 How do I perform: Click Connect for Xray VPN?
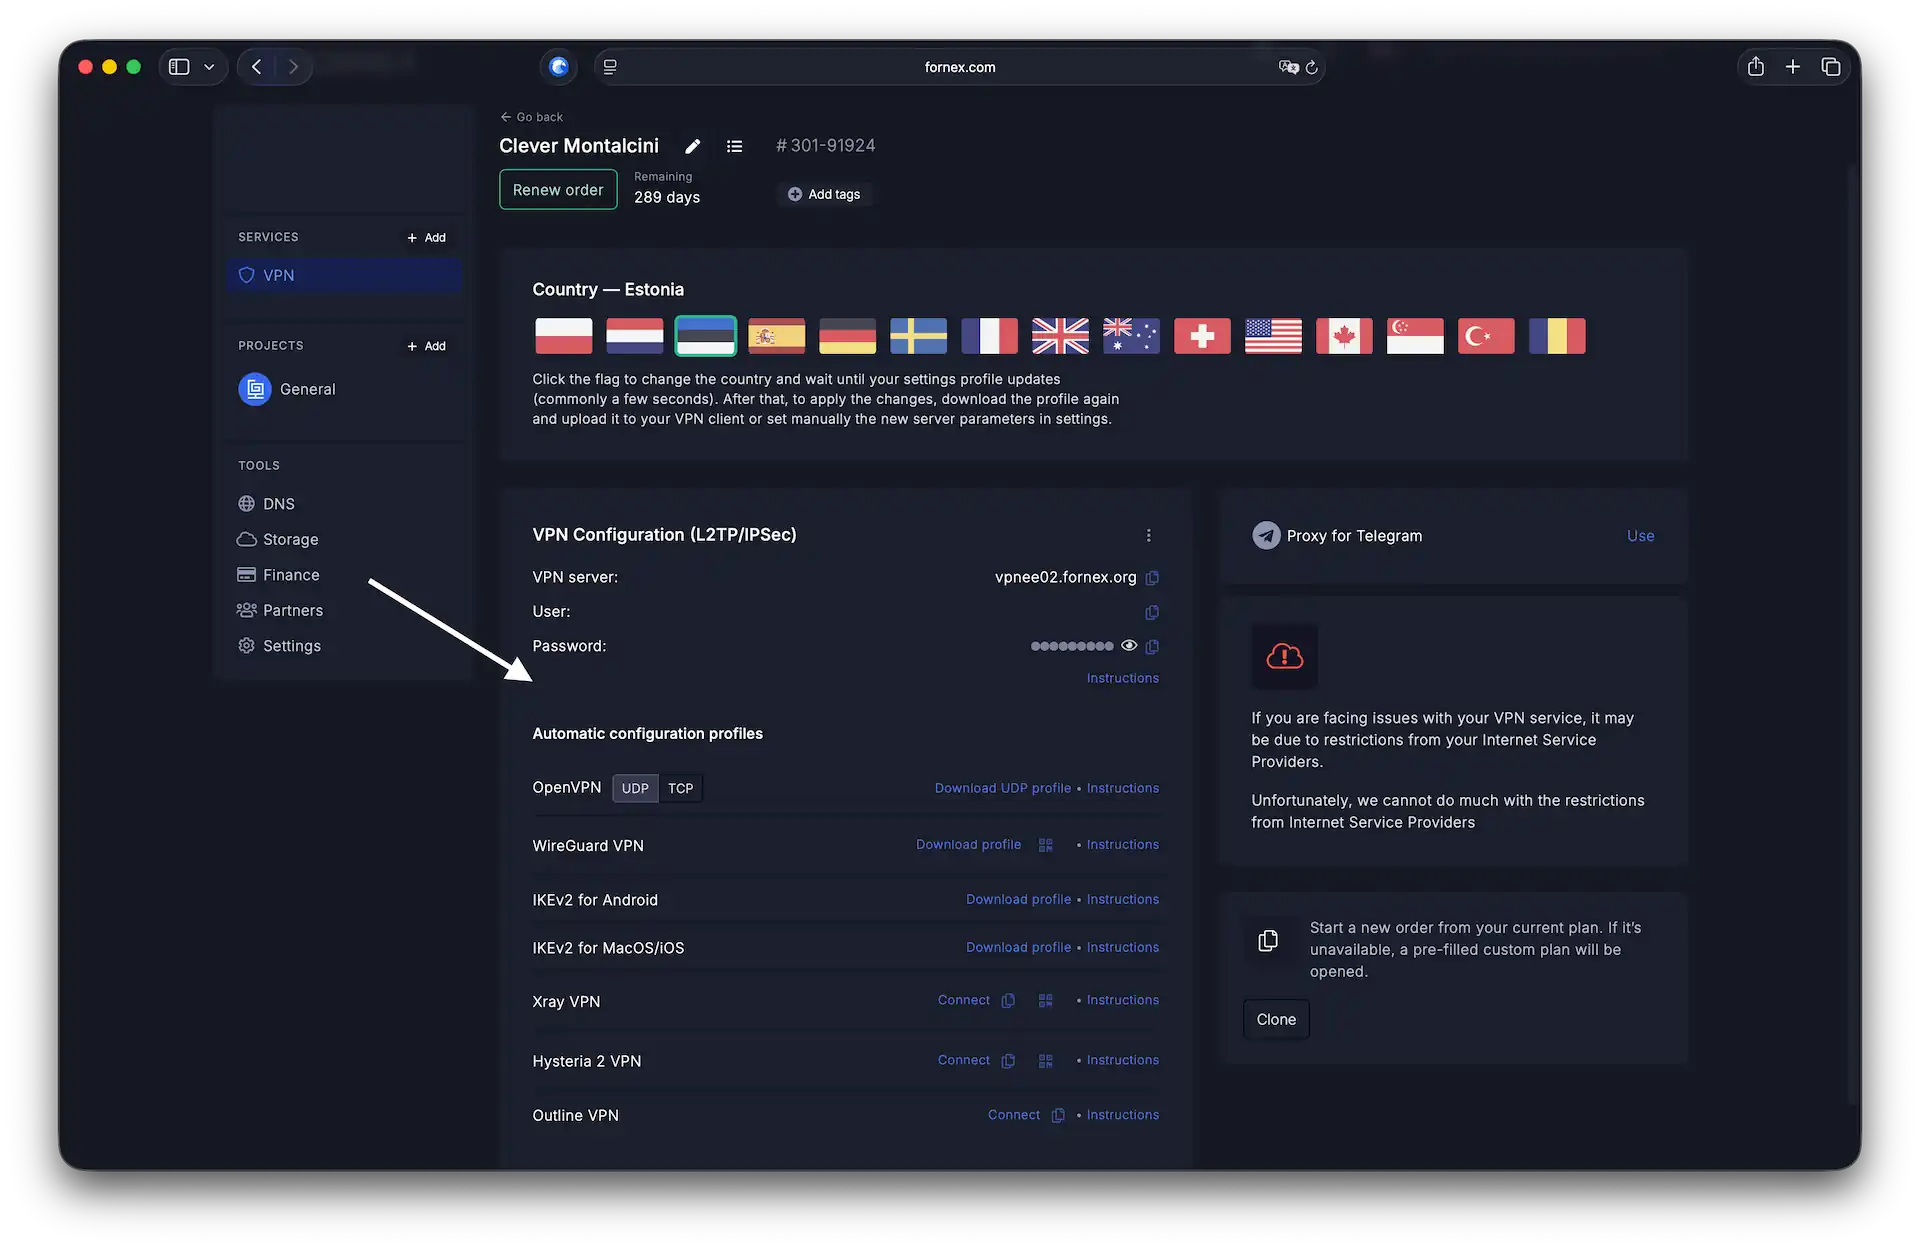pos(964,1001)
